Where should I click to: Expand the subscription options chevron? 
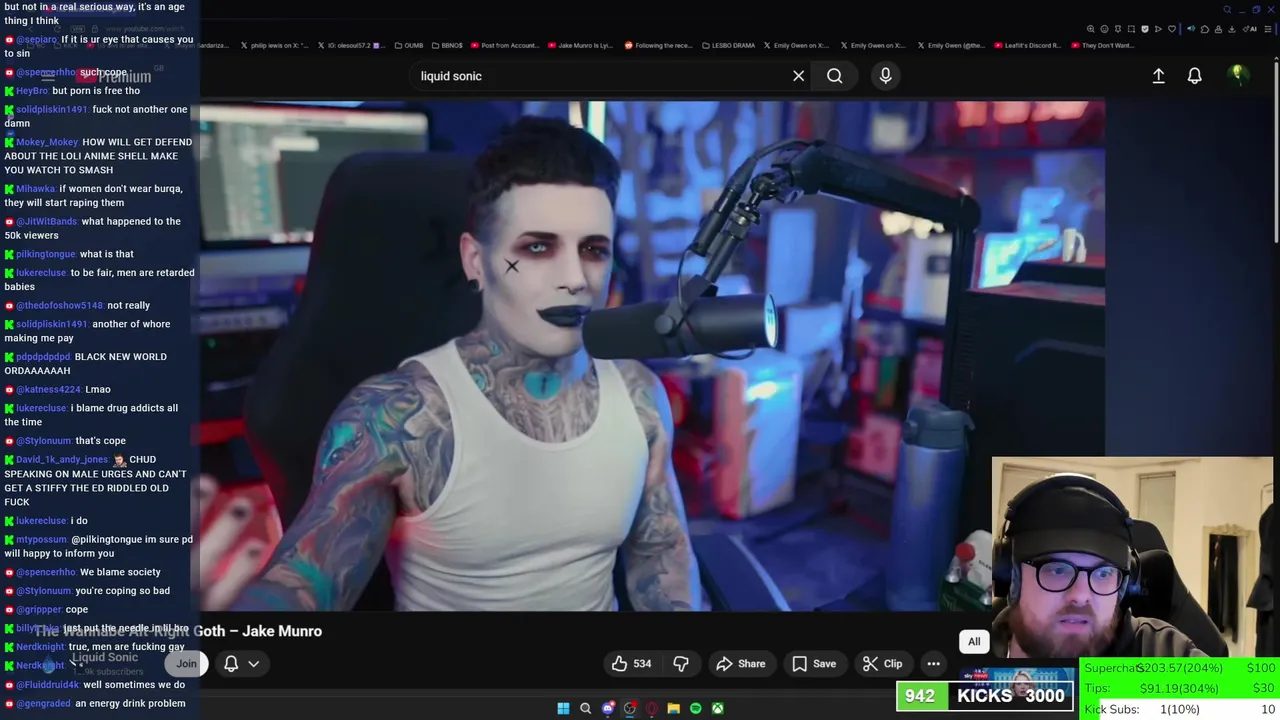254,664
